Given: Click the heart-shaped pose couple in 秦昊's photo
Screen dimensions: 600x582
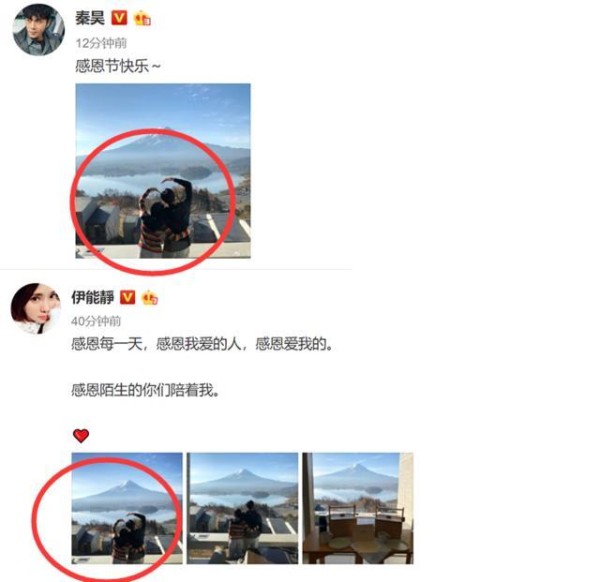Looking at the screenshot, I should click(166, 217).
